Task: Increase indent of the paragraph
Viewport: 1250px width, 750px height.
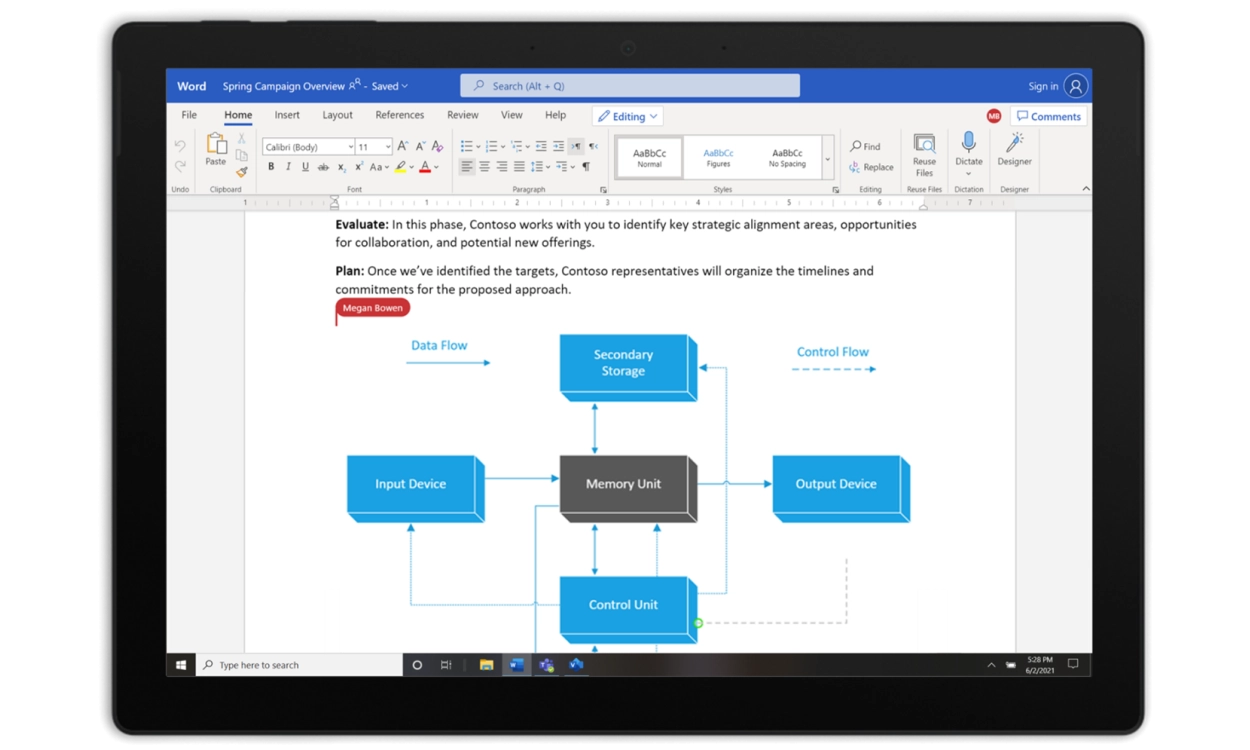Action: (x=558, y=146)
